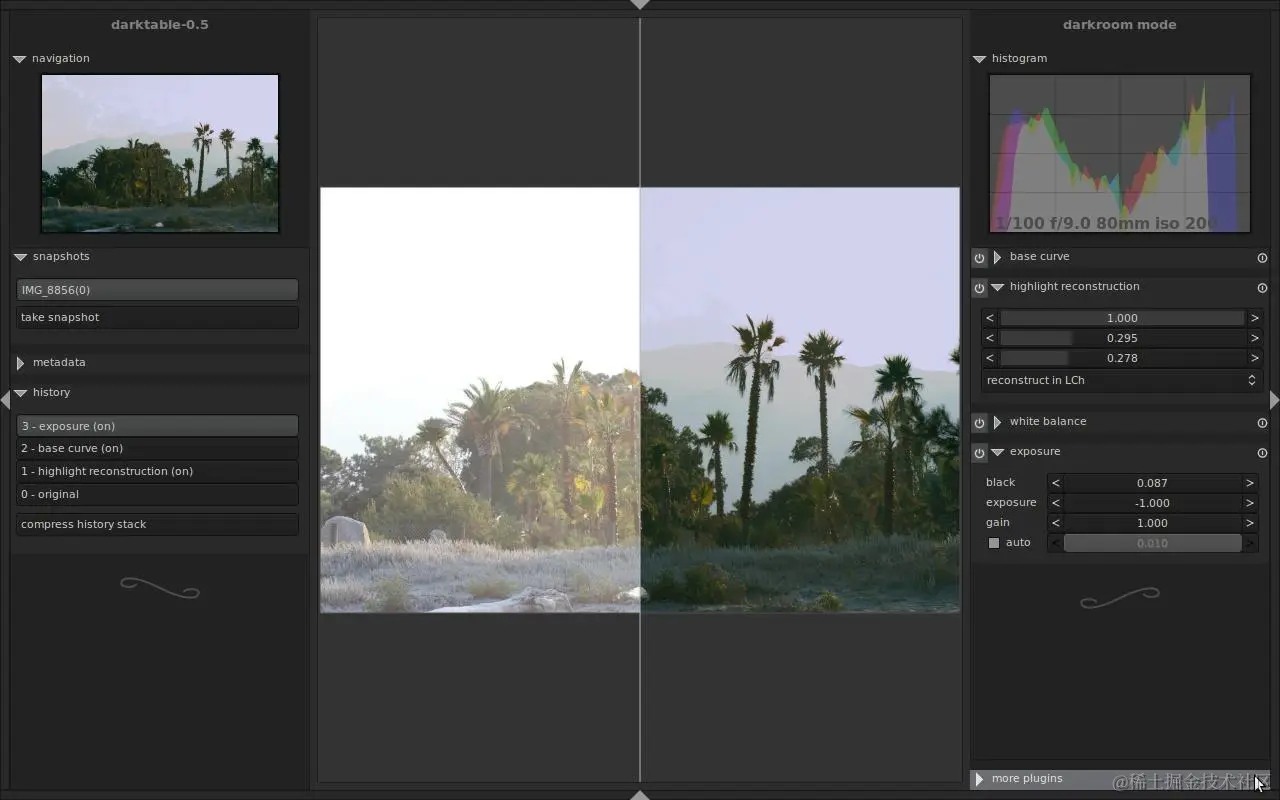Increase black level with right arrow
This screenshot has width=1280, height=800.
[x=1250, y=483]
